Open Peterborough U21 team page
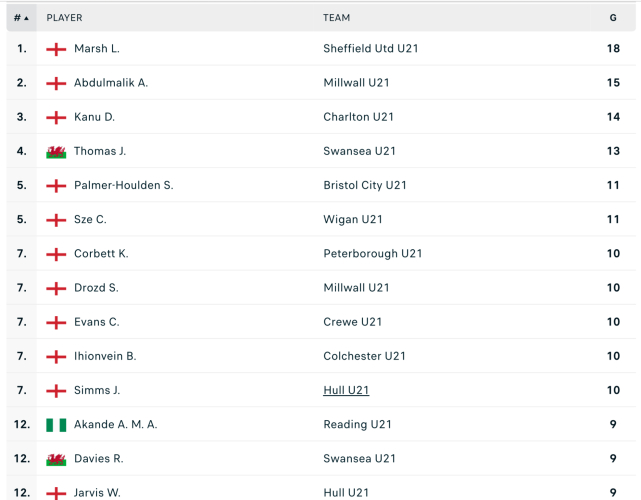 point(372,254)
